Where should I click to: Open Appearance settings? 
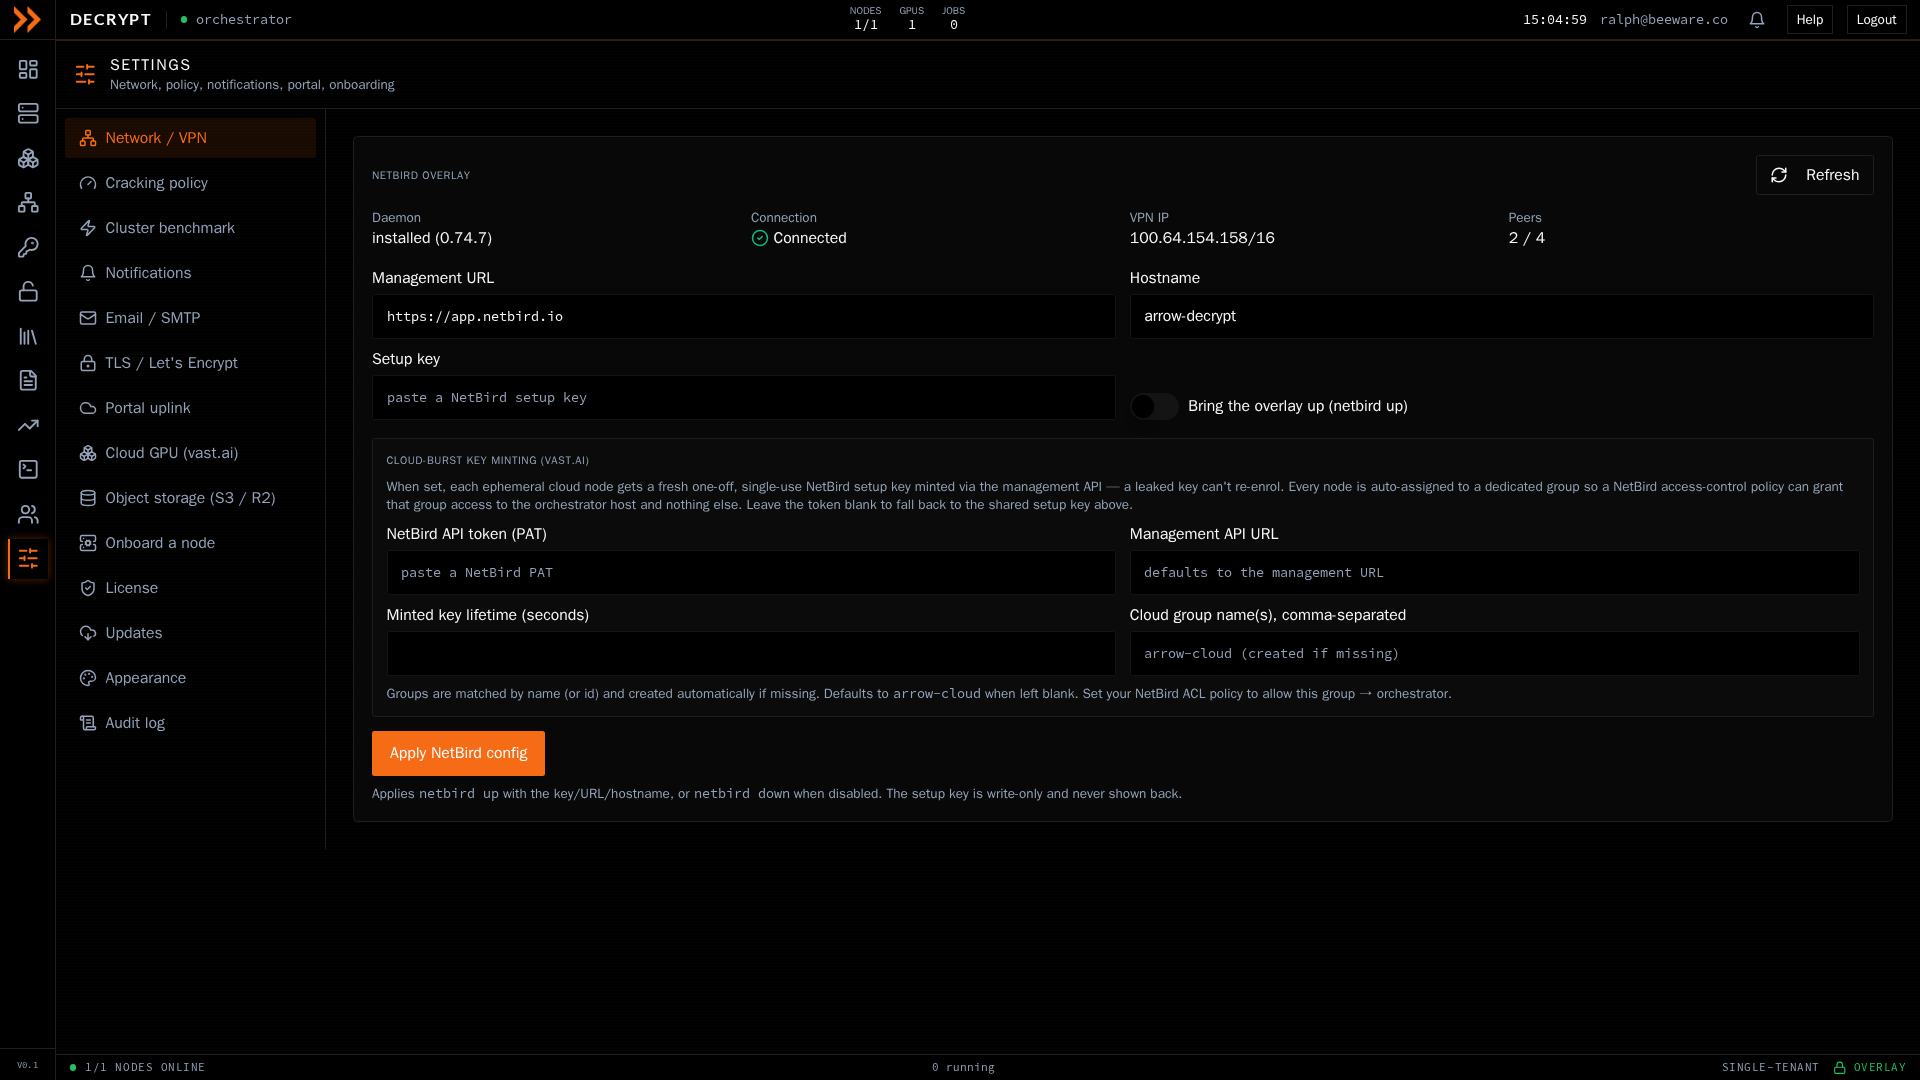[x=190, y=678]
